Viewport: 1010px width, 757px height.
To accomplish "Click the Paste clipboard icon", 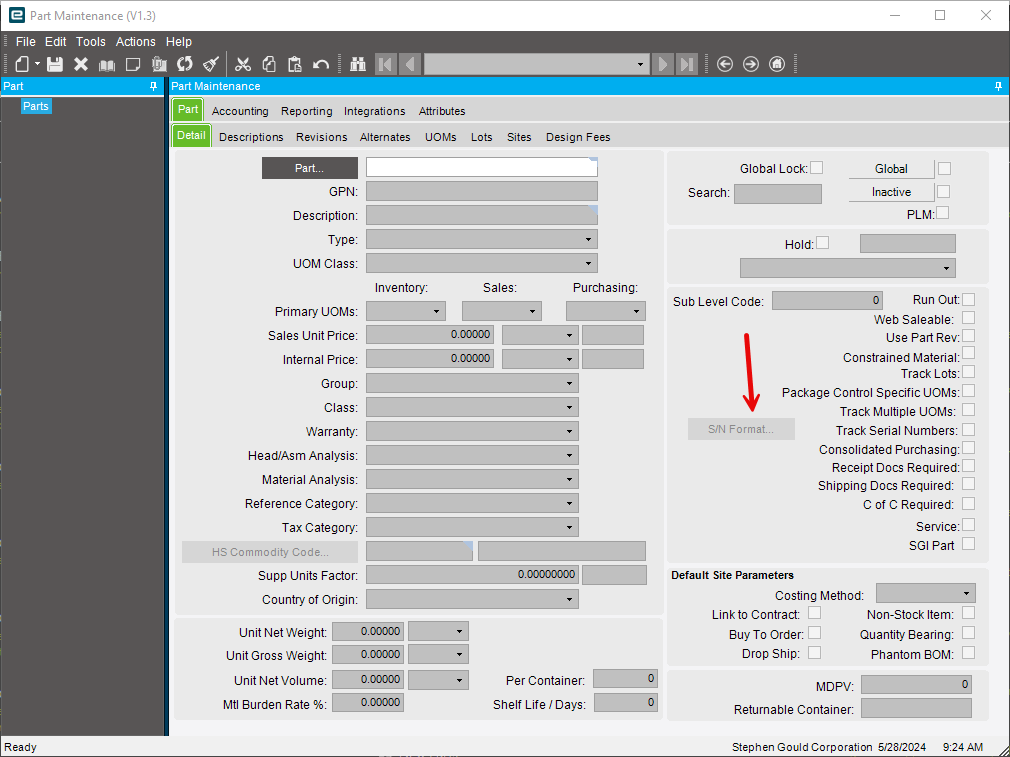I will [x=294, y=64].
